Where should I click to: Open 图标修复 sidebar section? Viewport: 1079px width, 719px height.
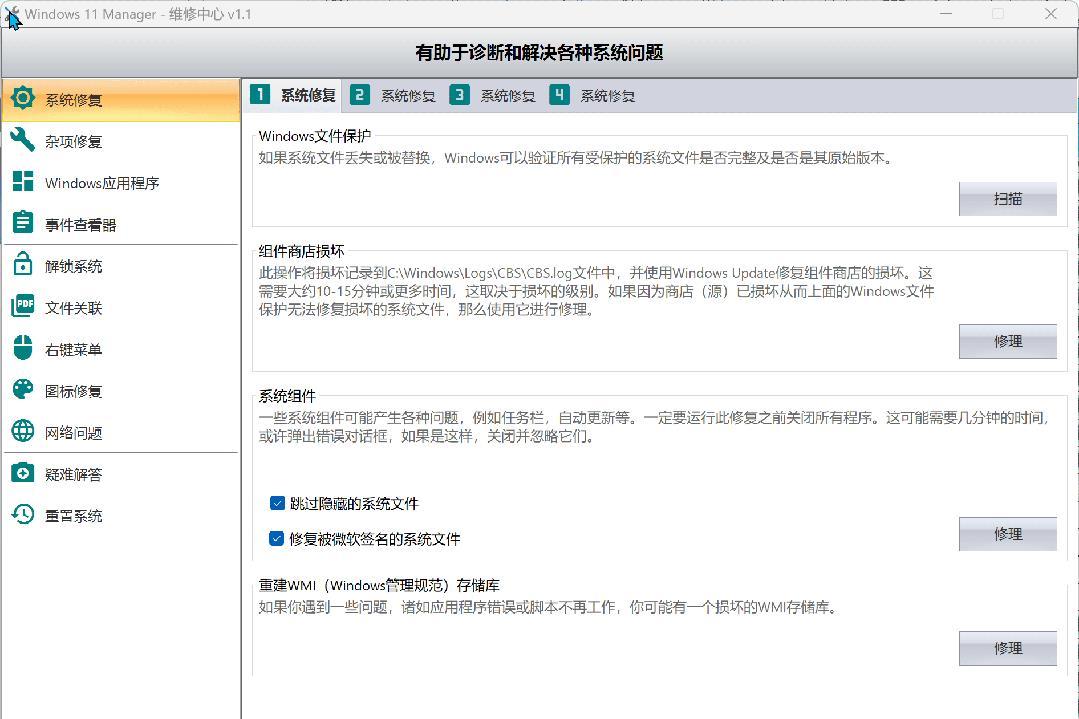coord(121,391)
